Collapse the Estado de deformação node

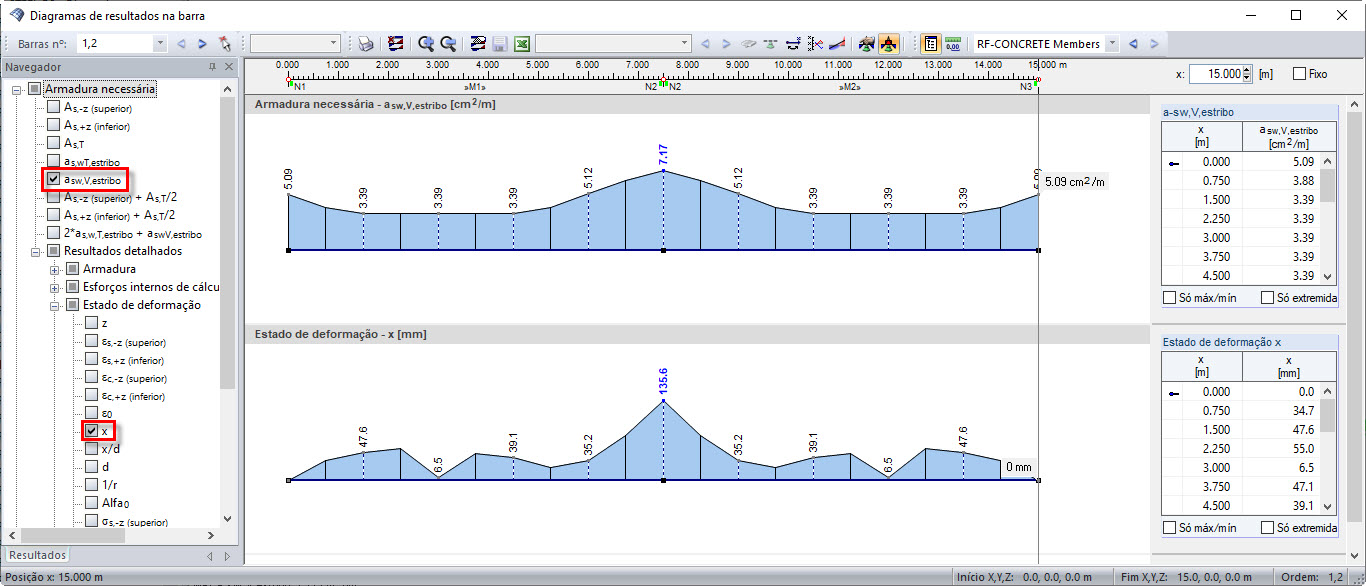(x=54, y=305)
